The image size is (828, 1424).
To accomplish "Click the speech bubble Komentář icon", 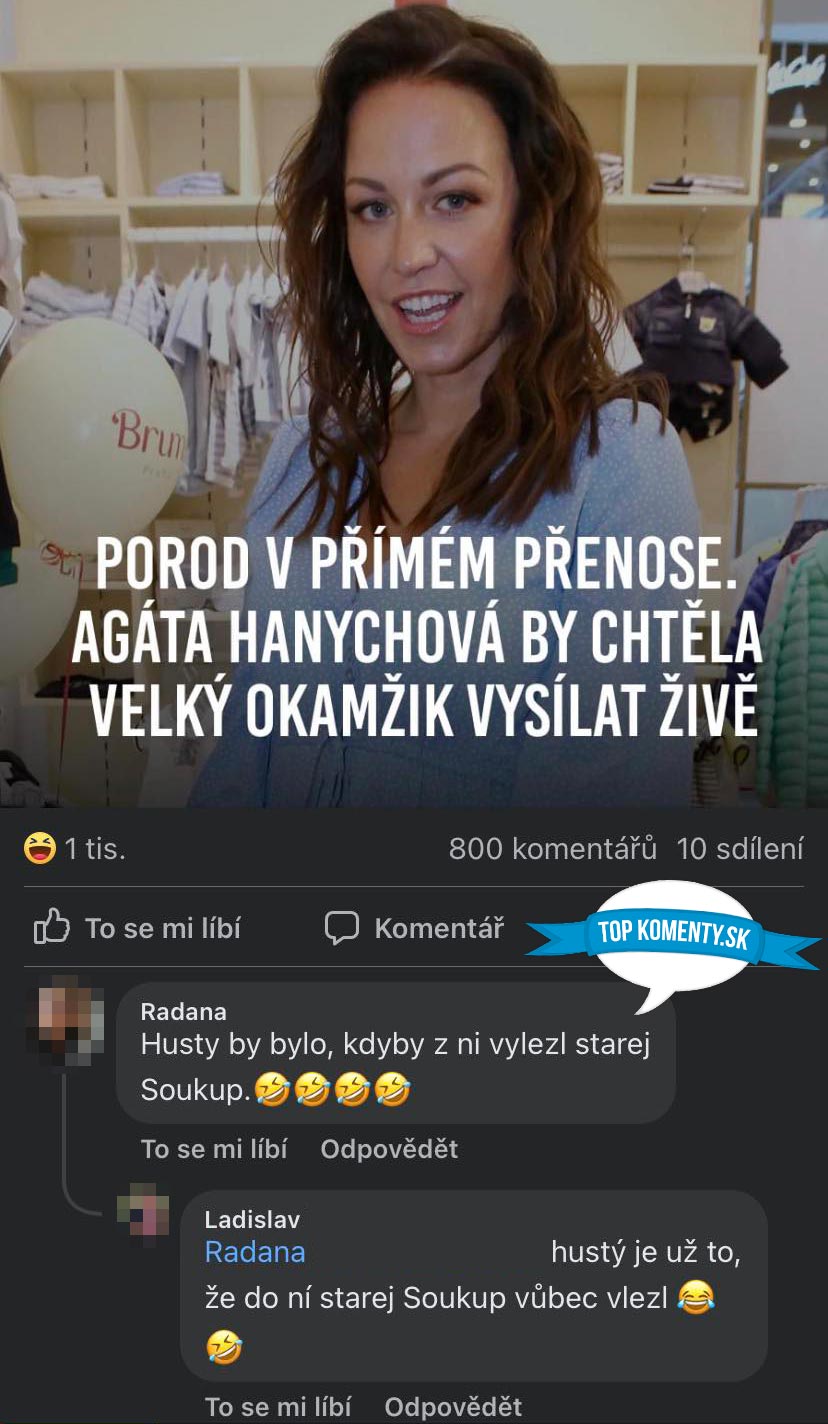I will (342, 928).
